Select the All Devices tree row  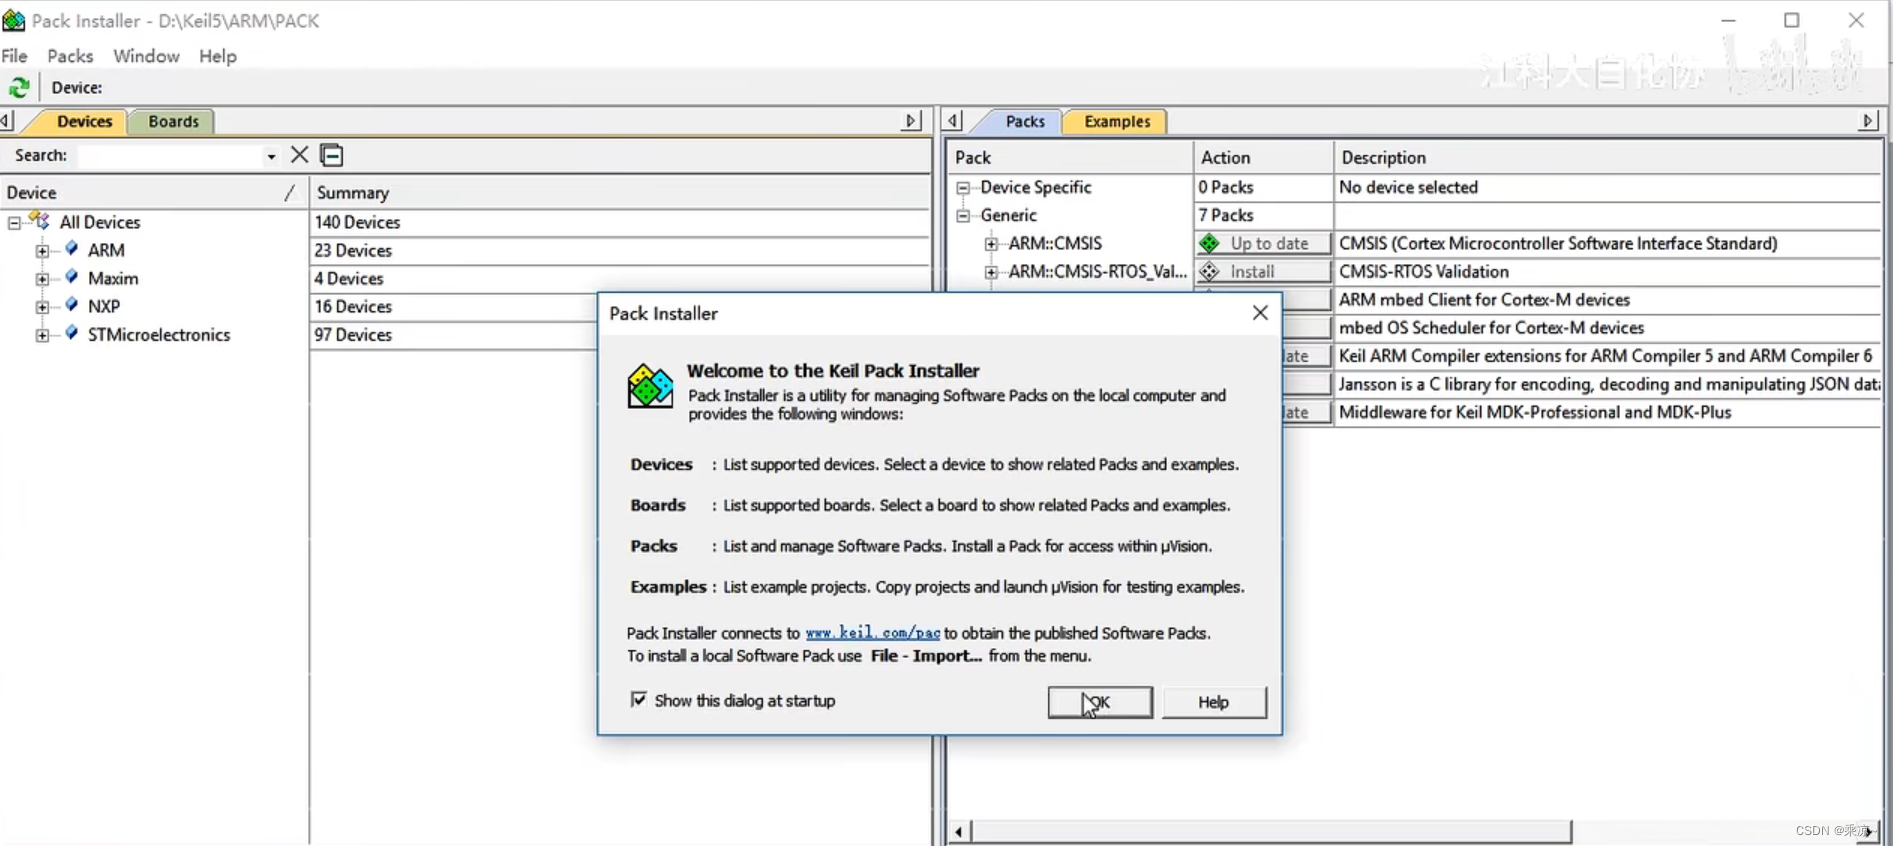point(99,222)
